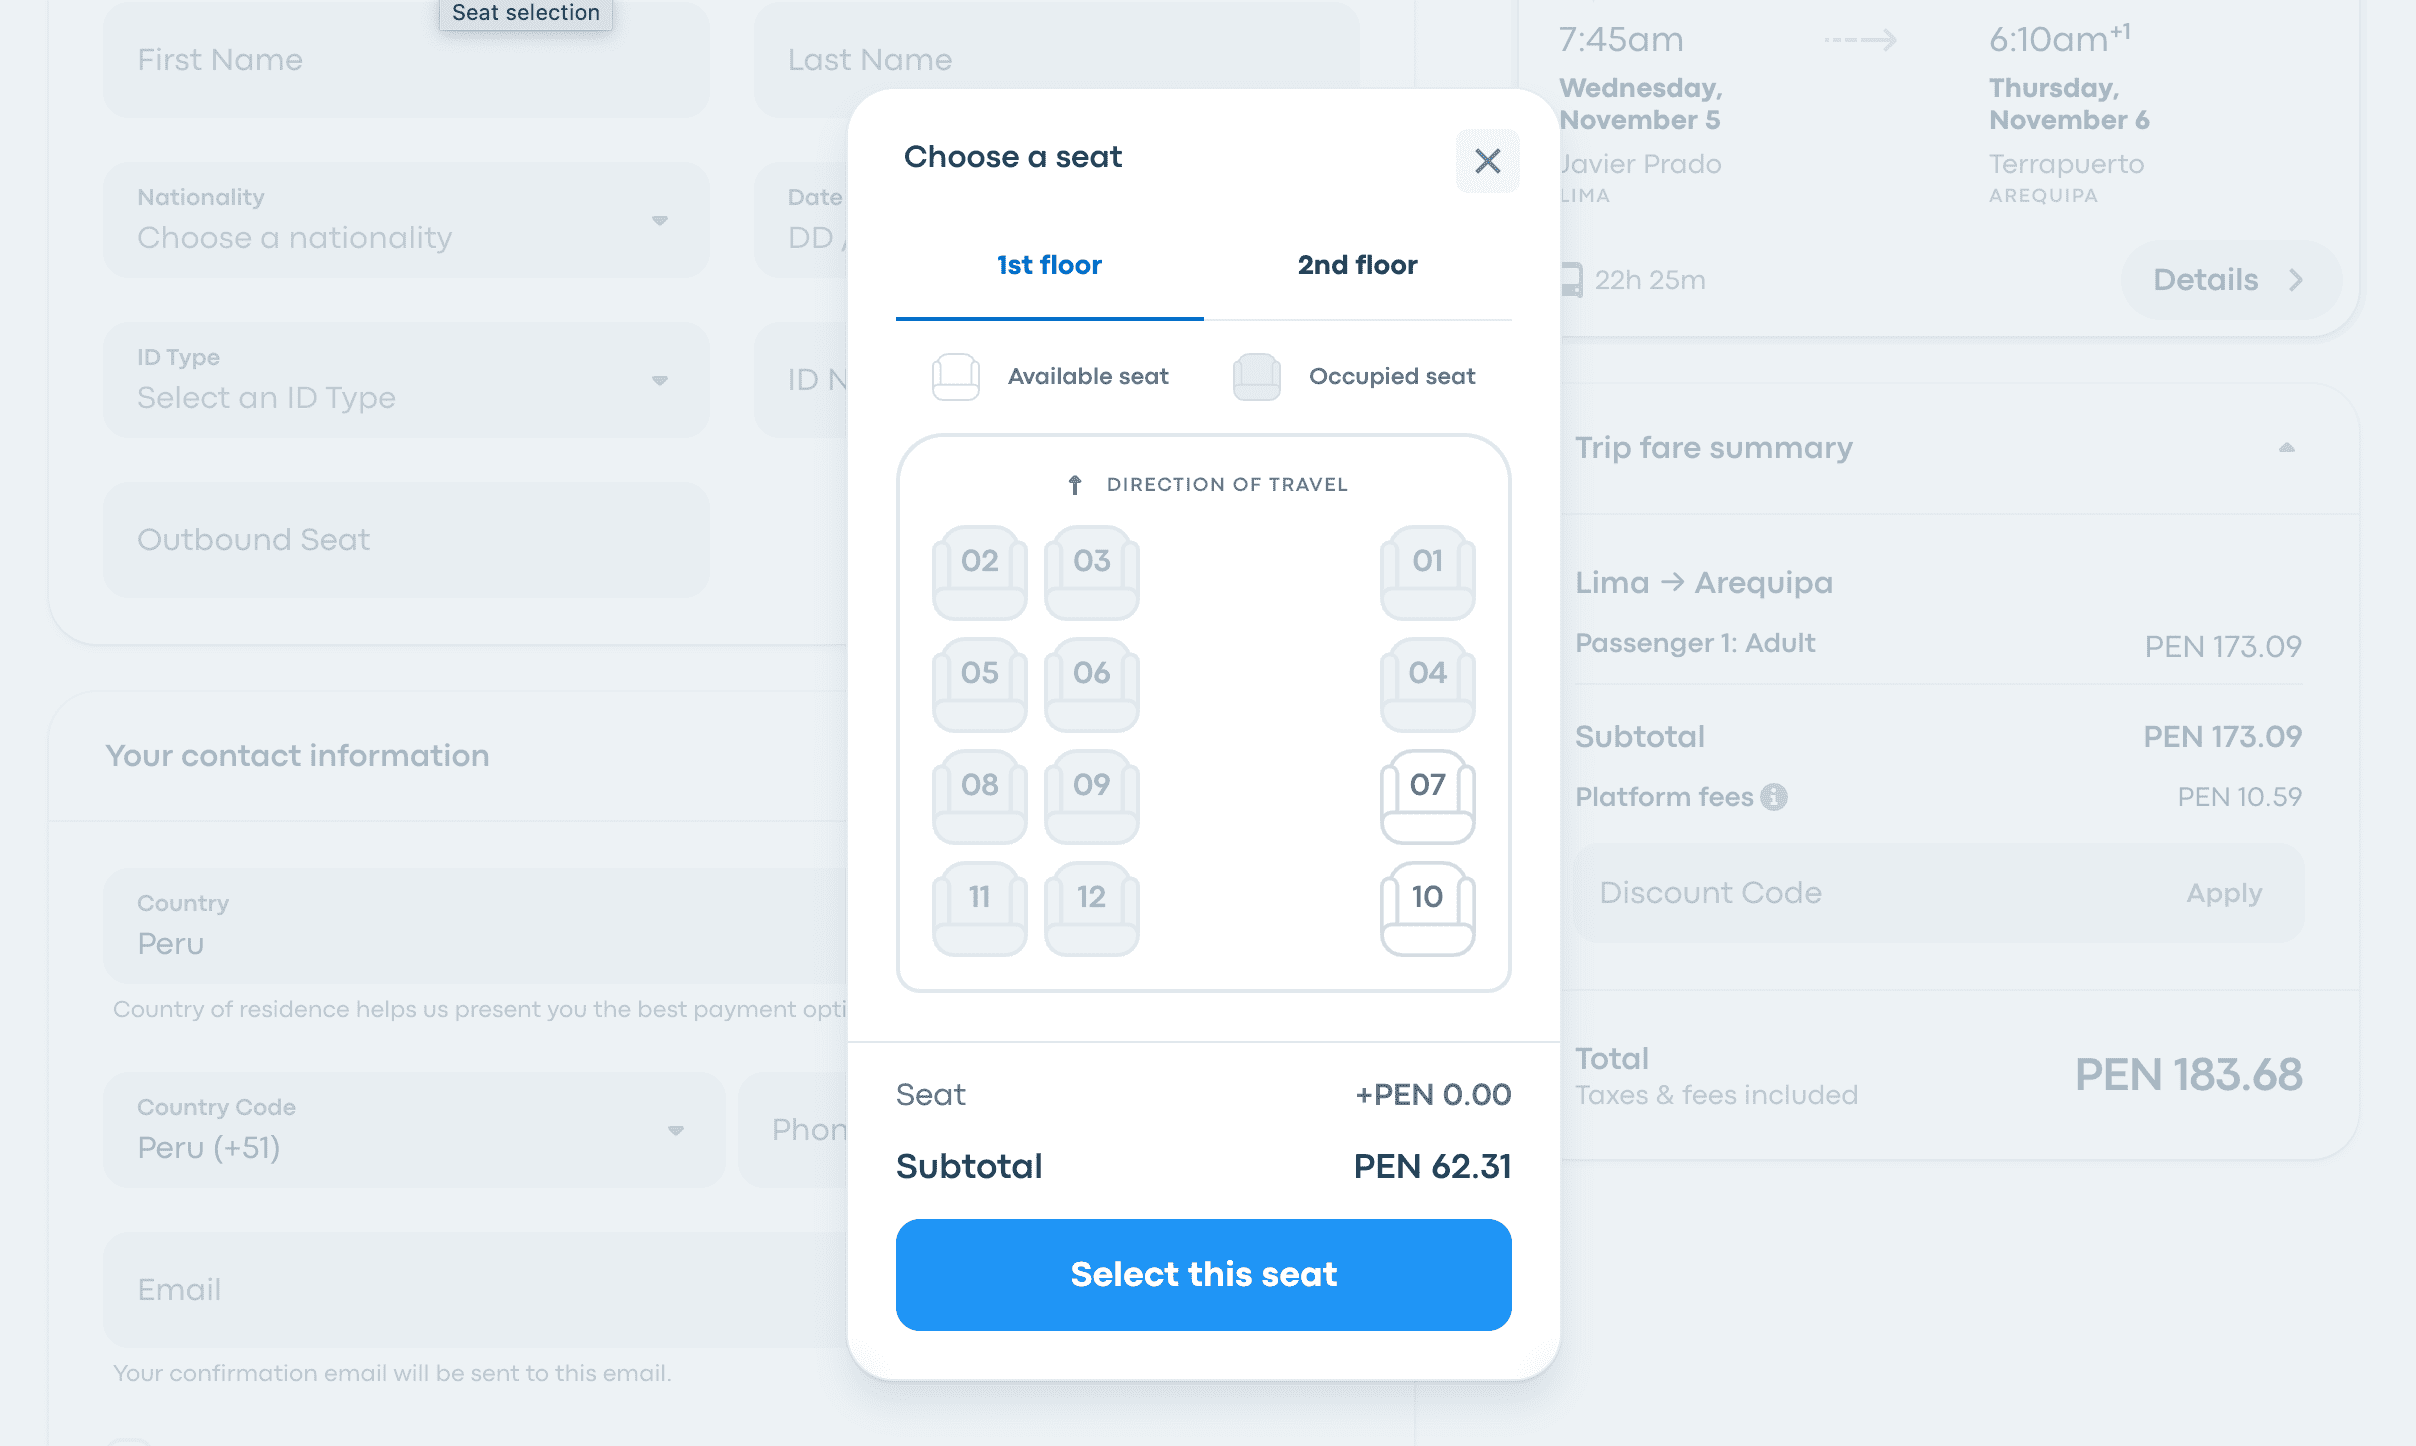Image resolution: width=2416 pixels, height=1446 pixels.
Task: Click occupied seat 02 icon
Action: pos(979,572)
